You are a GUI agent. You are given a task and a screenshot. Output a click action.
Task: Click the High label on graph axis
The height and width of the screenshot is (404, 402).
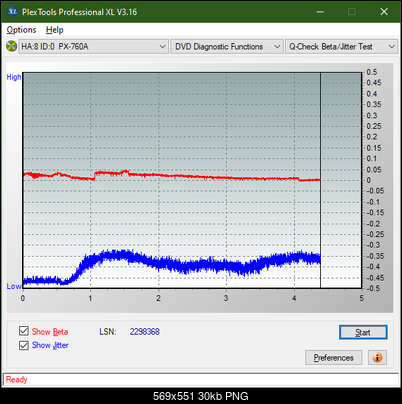click(14, 77)
